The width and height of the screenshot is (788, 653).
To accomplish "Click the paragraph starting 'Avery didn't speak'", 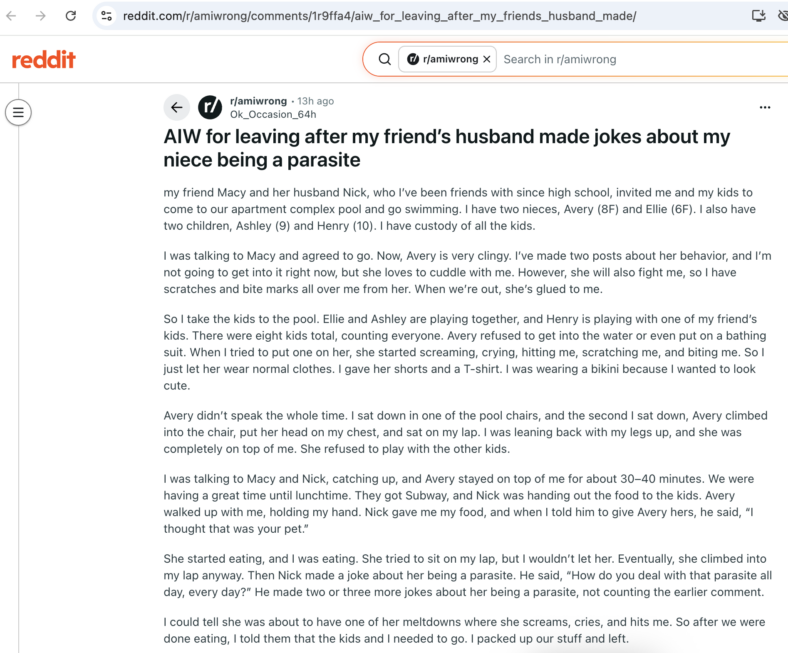I will [465, 432].
